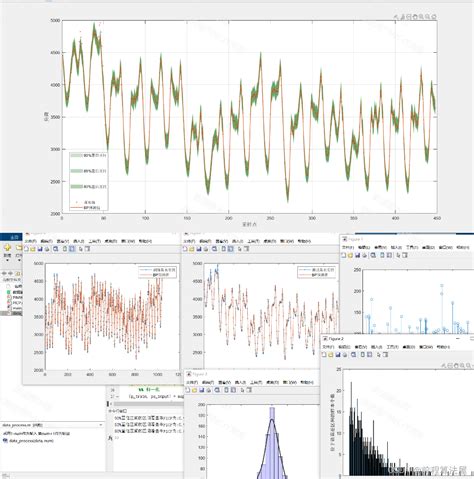This screenshot has height=479, width=474.
Task: Open the Help menu in Figure 1 window
Action: 463,247
